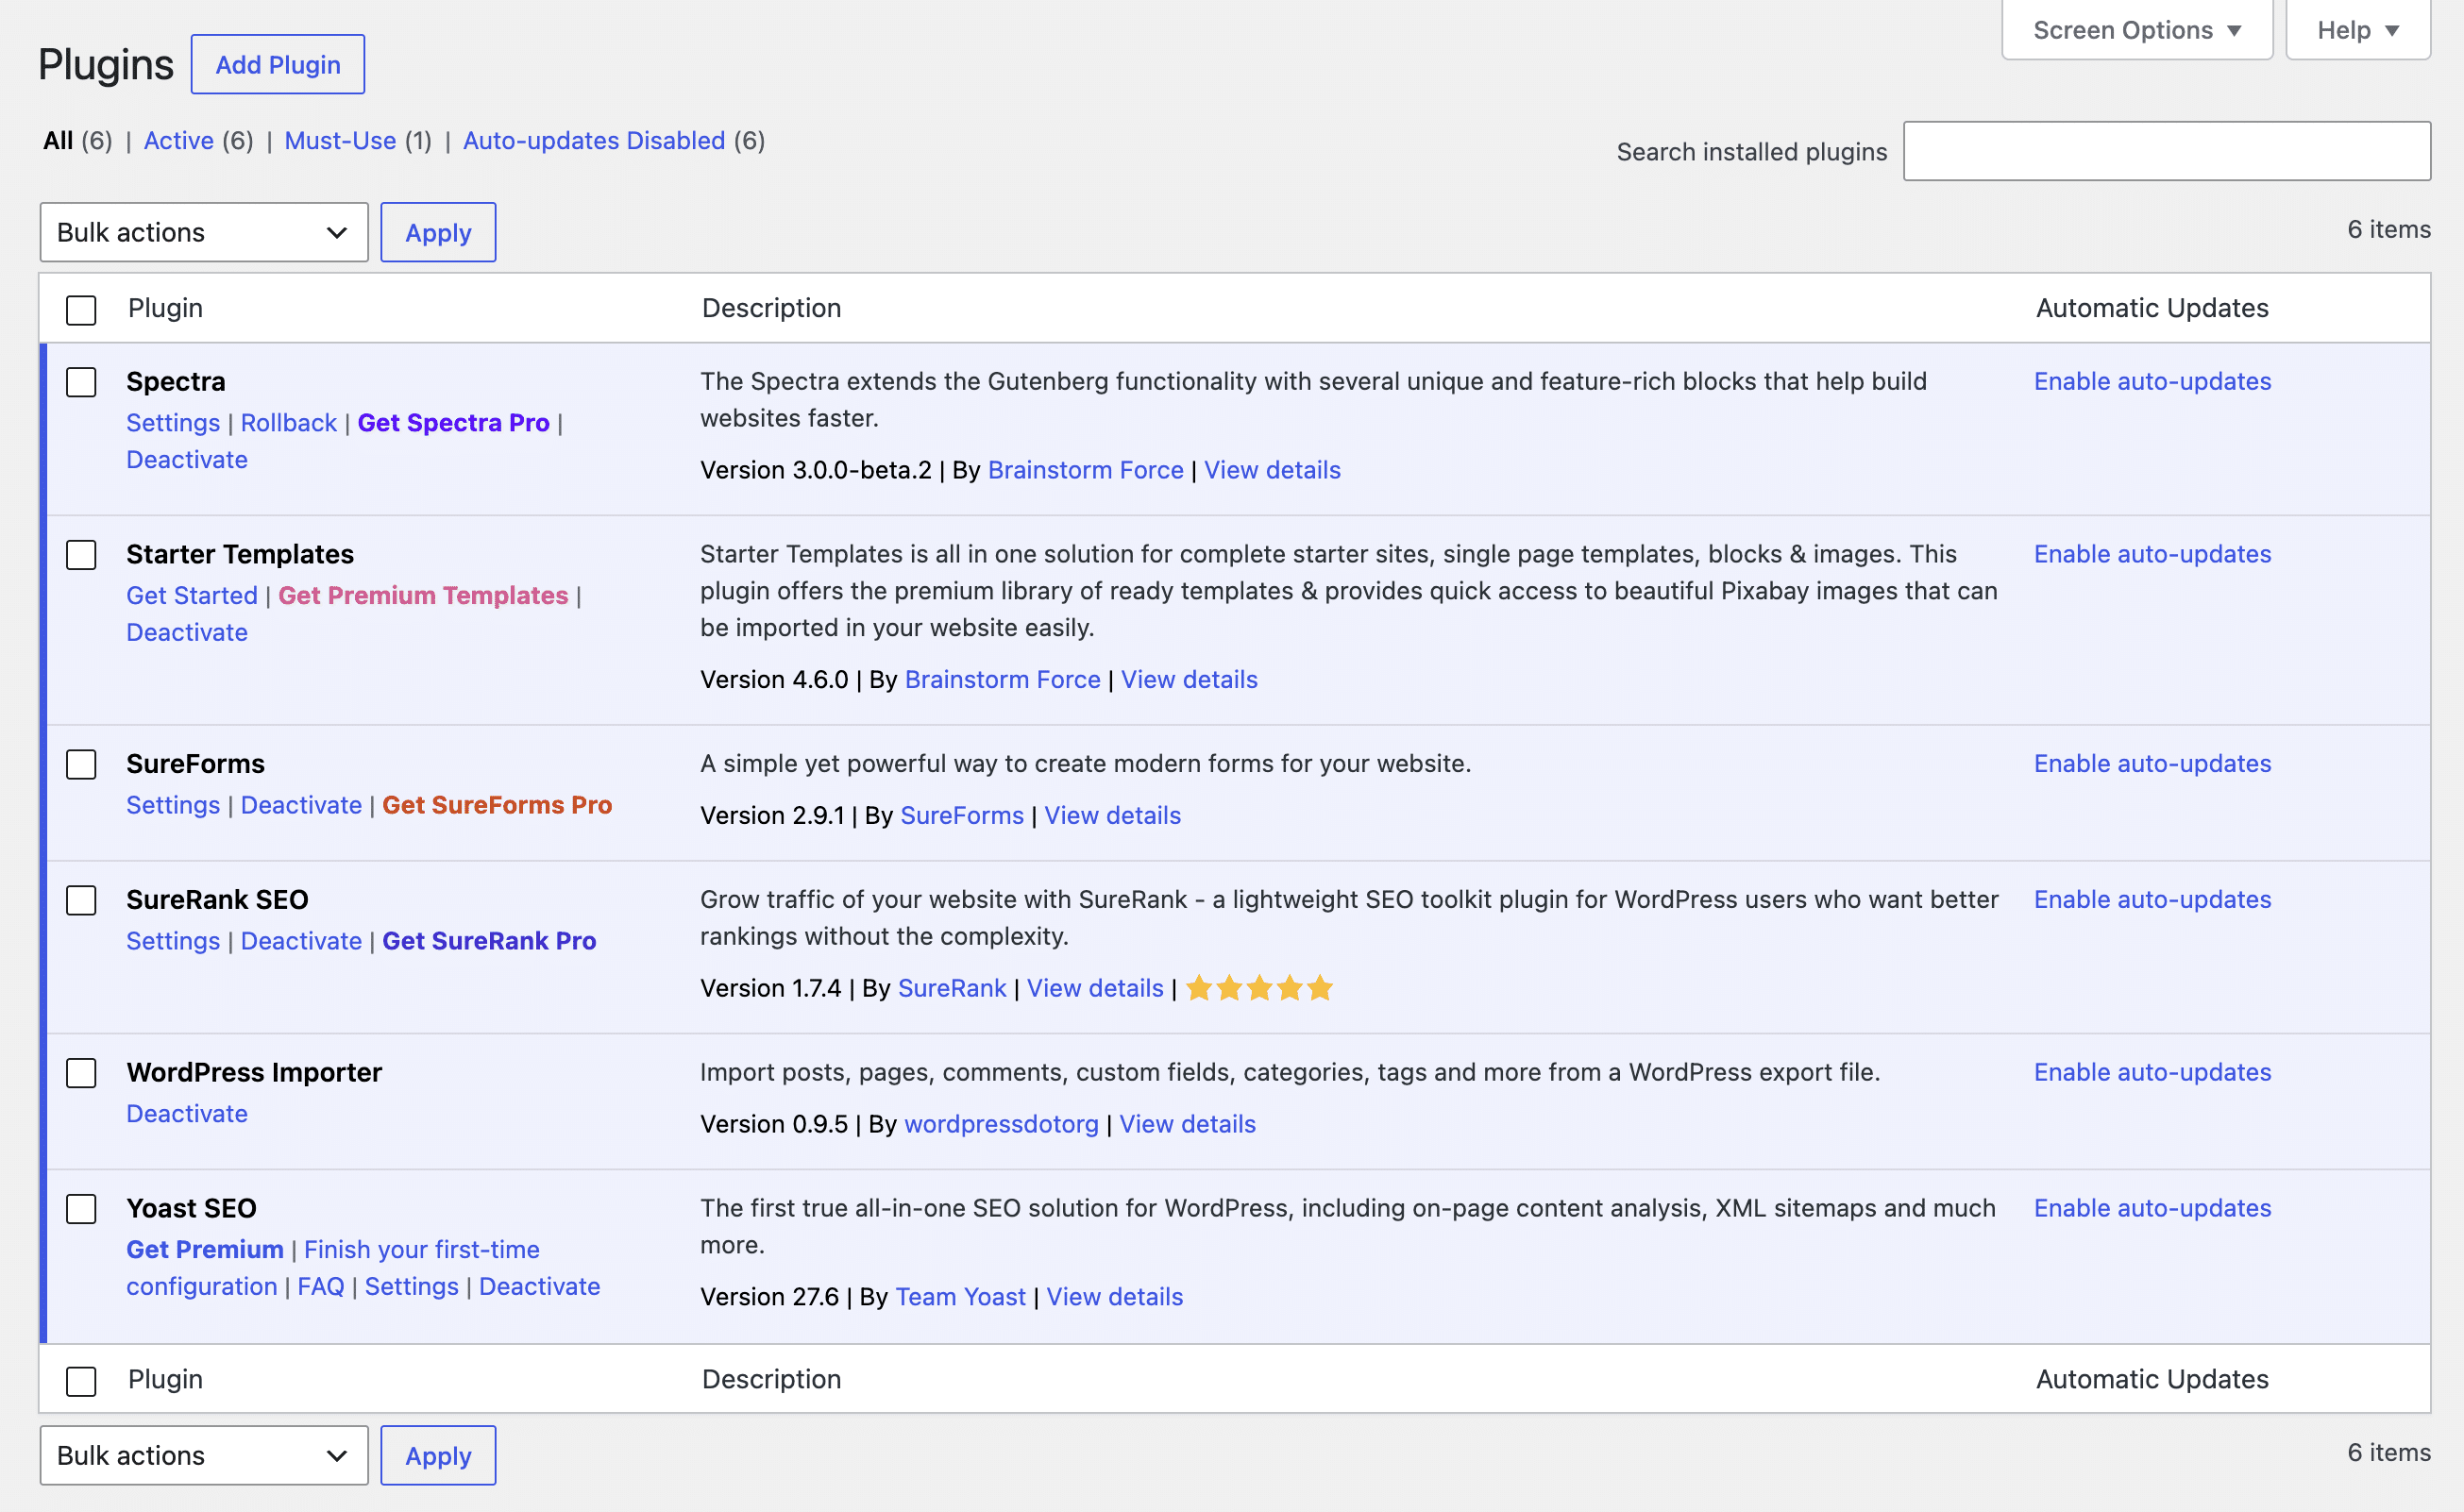Click Get Premium Templates link
This screenshot has height=1512, width=2464.
pos(423,596)
